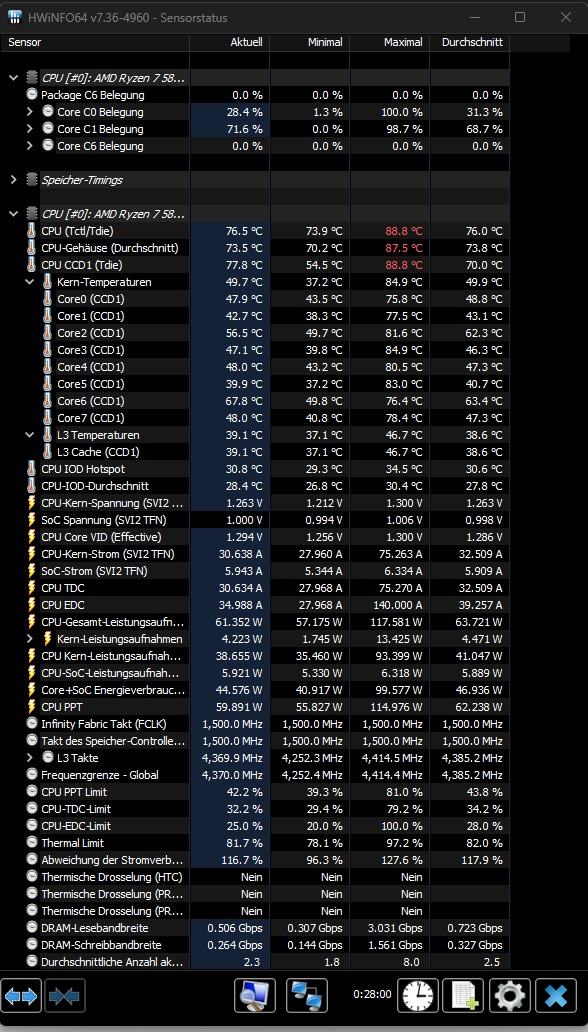Click average value 4,385.2 MHz of L3 Takte

(472, 758)
